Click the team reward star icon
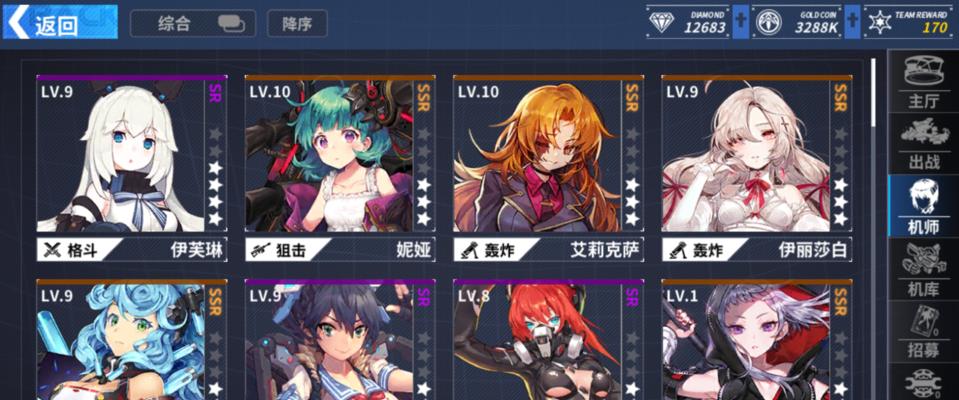This screenshot has height=400, width=959. tap(881, 23)
